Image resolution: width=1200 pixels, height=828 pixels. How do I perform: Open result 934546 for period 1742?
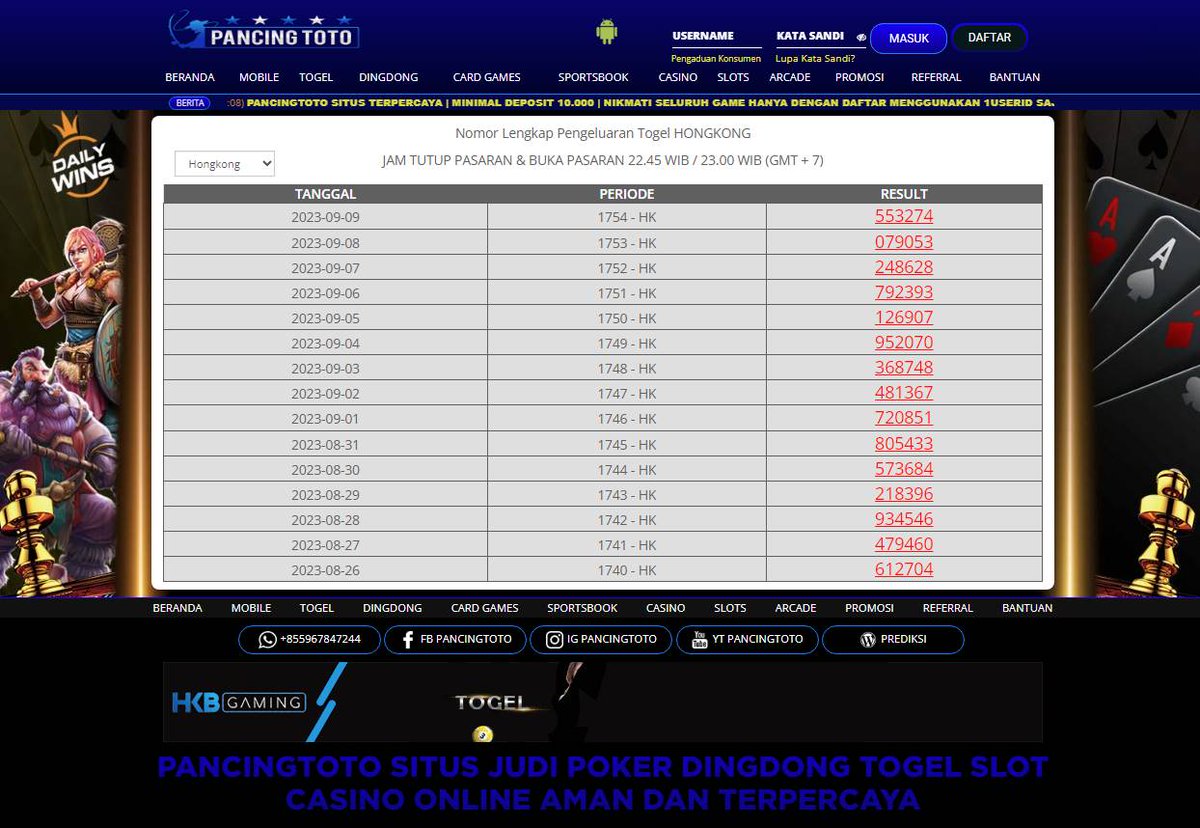pos(904,519)
